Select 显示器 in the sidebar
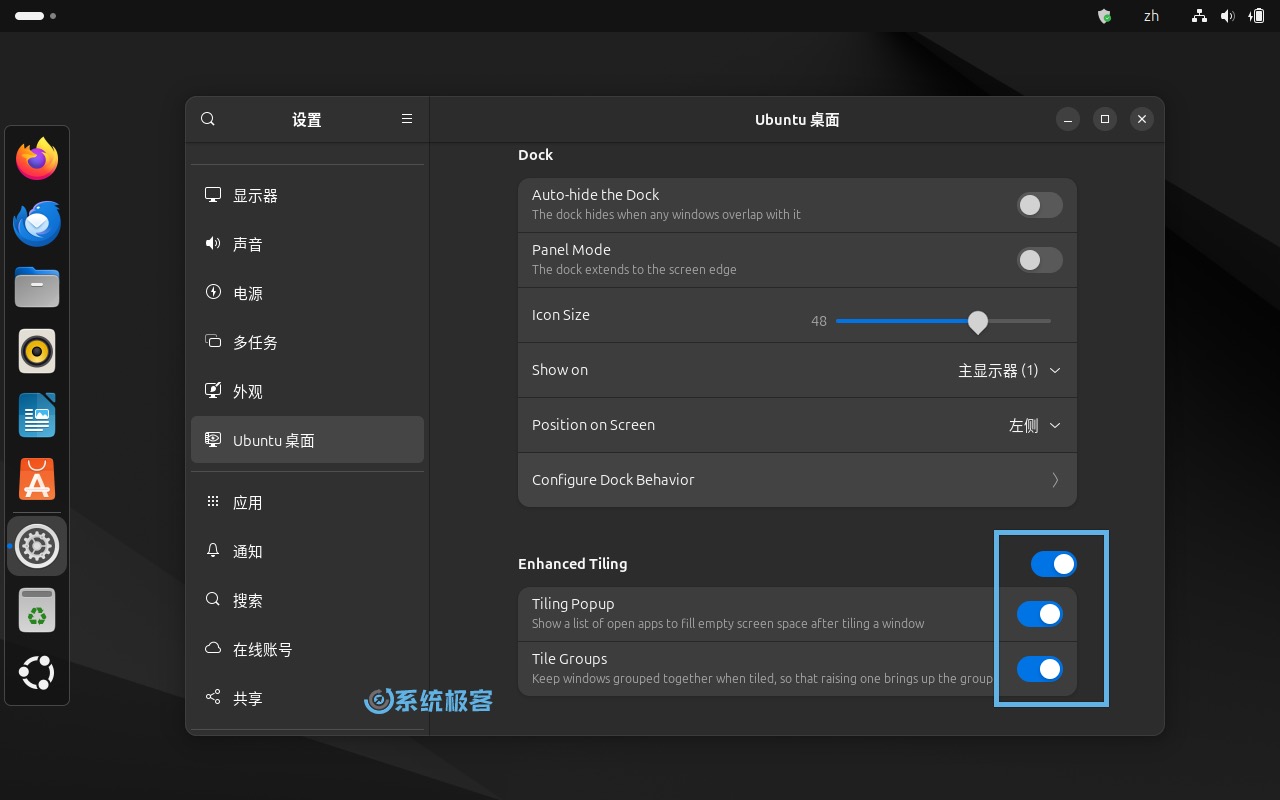 pyautogui.click(x=307, y=195)
